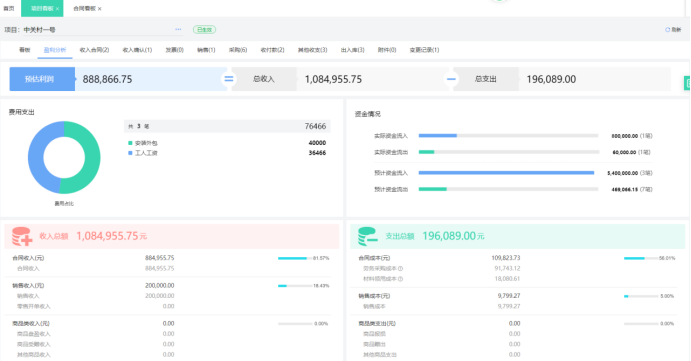Click the 40000 value for 安装外包
This screenshot has width=691, height=361.
point(317,143)
